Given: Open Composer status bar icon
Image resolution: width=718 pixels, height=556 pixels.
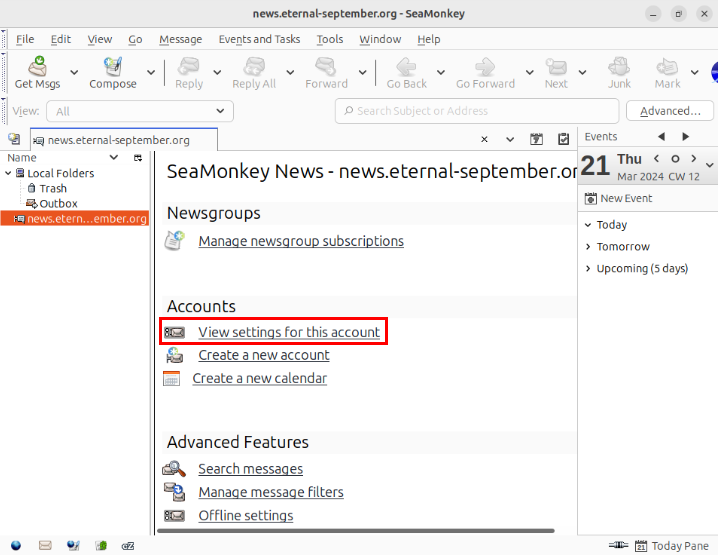Looking at the screenshot, I should pyautogui.click(x=73, y=545).
